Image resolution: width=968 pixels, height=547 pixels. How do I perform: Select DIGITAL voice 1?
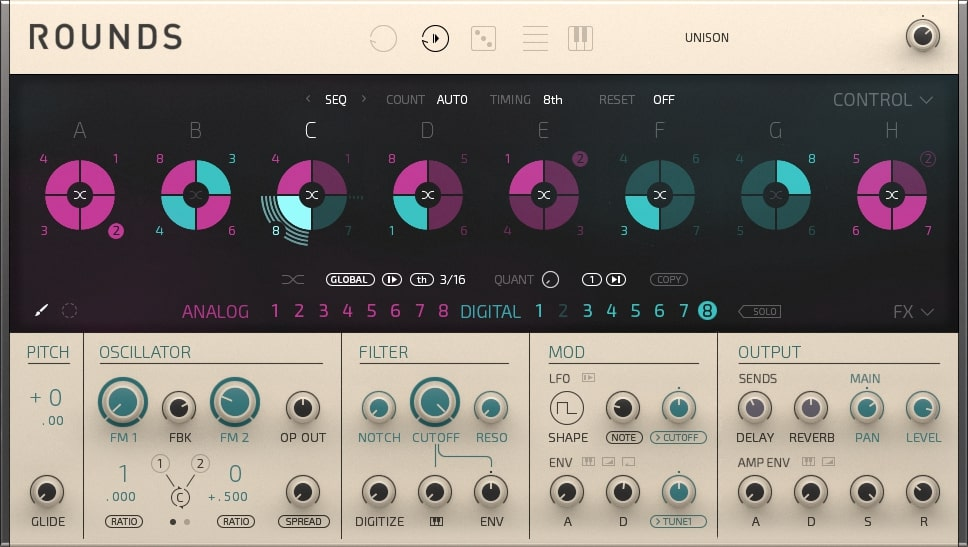click(x=539, y=311)
